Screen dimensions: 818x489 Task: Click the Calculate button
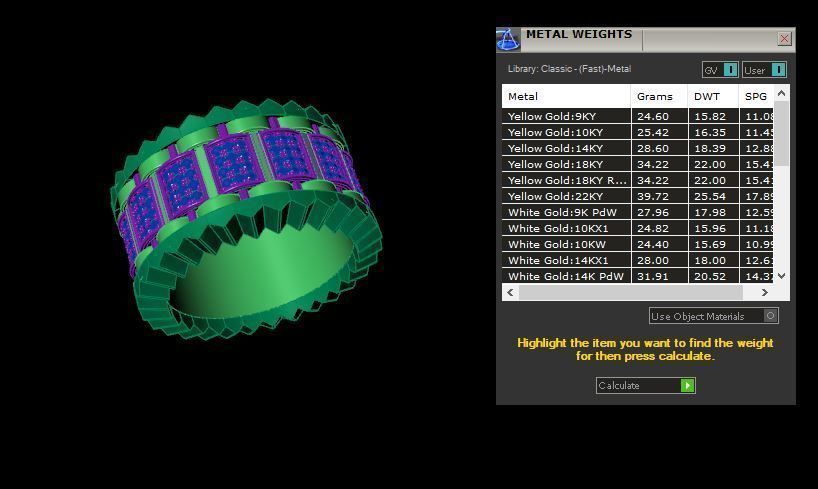coord(645,386)
